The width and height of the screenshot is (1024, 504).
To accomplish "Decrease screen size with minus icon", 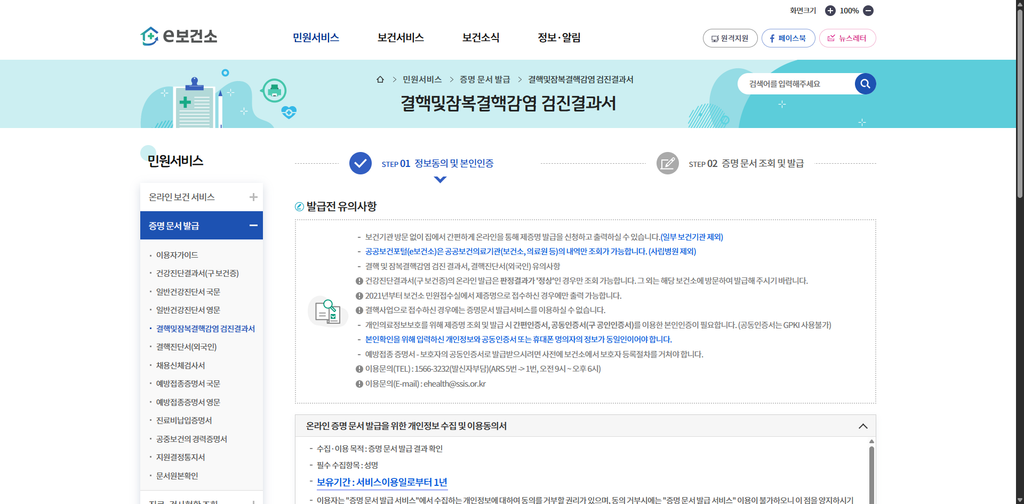I will (868, 10).
